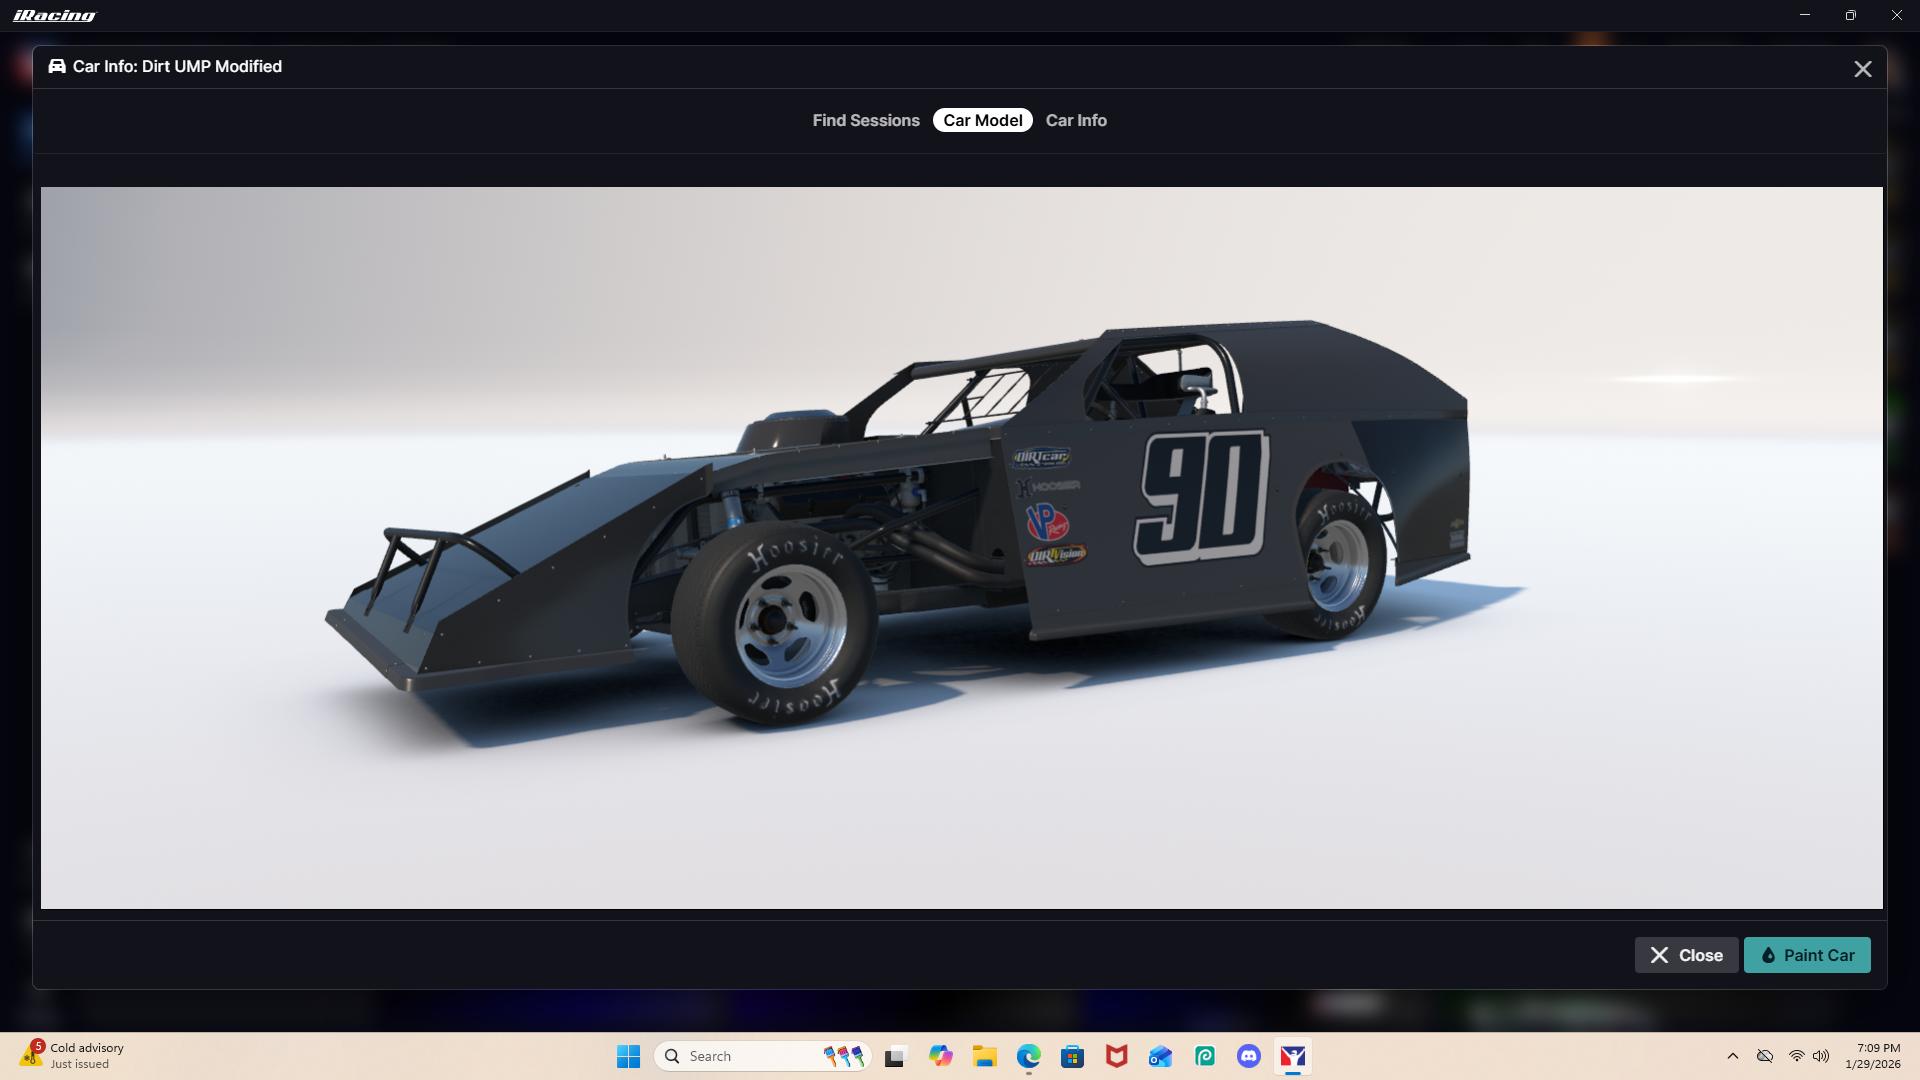Open the volume control in the system tray
Viewport: 1920px width, 1080px height.
(x=1821, y=1056)
